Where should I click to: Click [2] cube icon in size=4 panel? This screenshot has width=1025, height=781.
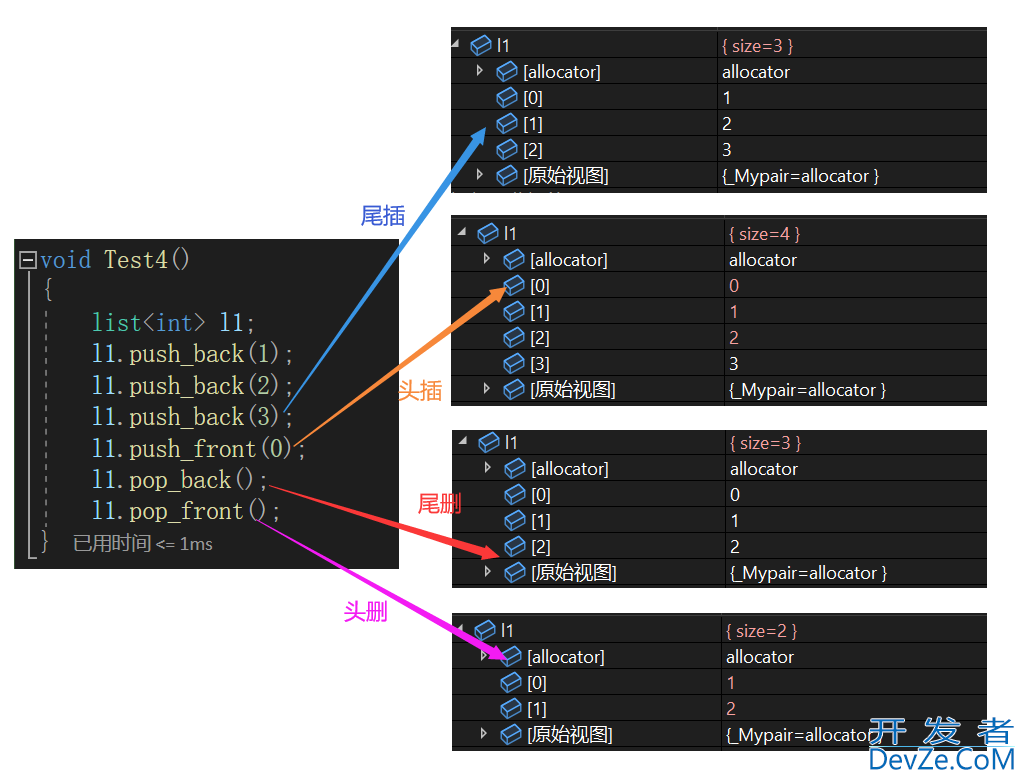point(514,338)
